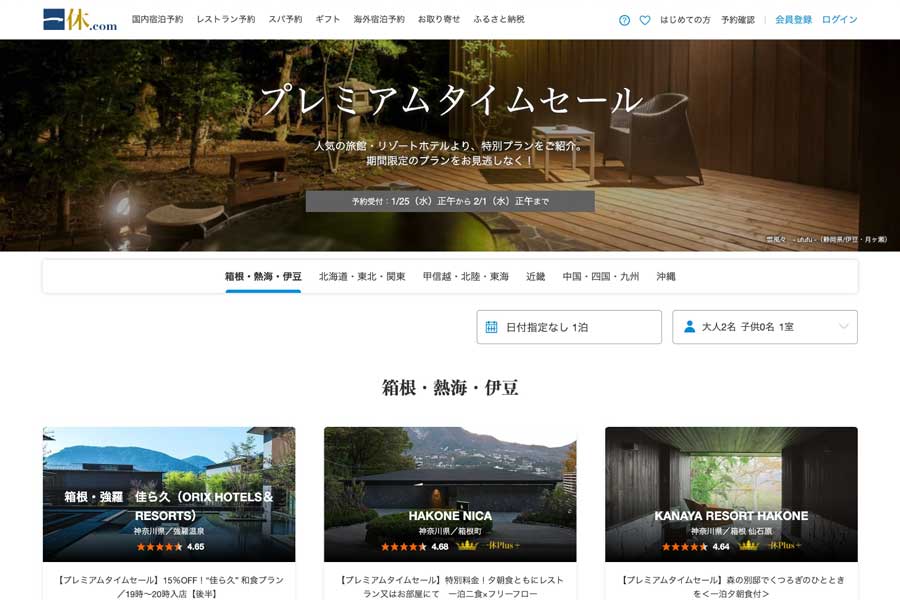Image resolution: width=900 pixels, height=600 pixels.
Task: Click the person icon in guests selector
Action: [x=689, y=327]
